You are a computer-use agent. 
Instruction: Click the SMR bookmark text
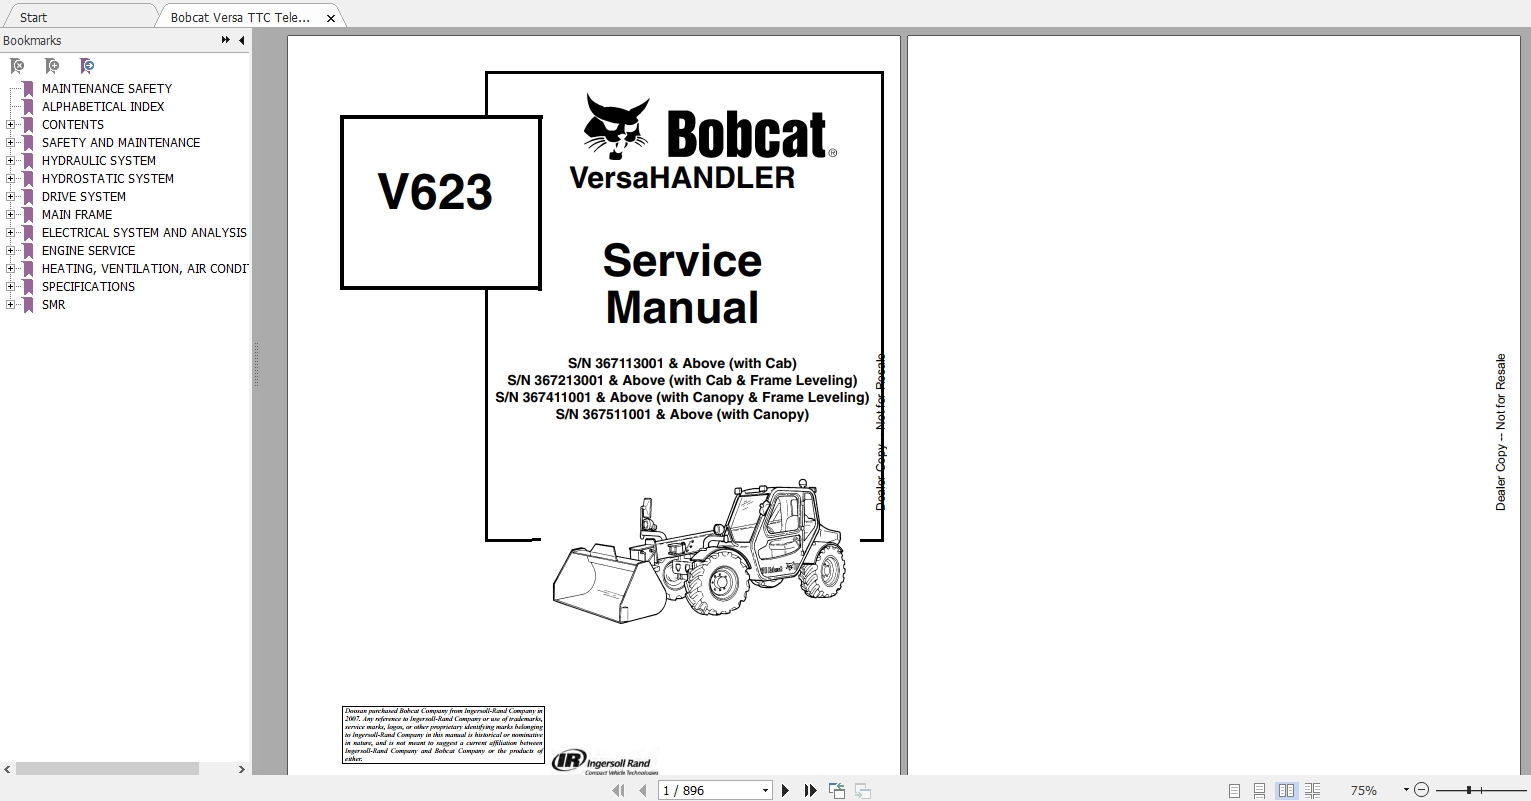click(54, 305)
